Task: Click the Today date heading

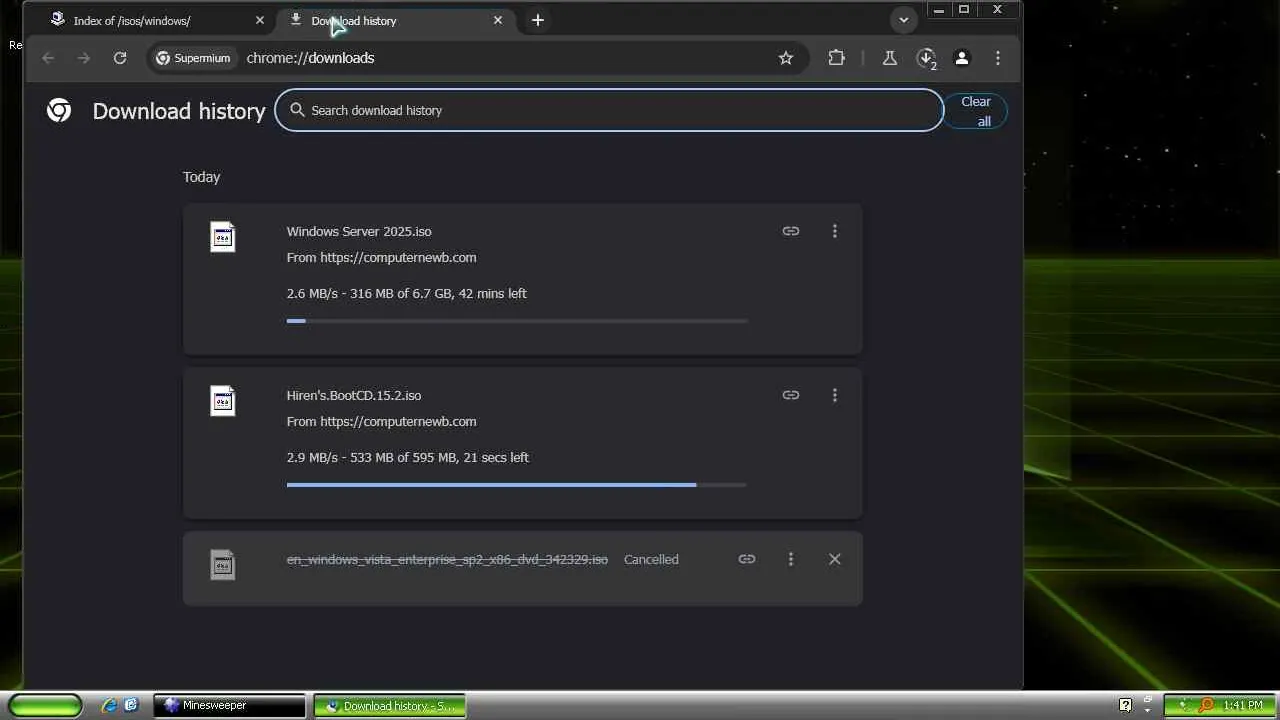Action: (x=201, y=177)
